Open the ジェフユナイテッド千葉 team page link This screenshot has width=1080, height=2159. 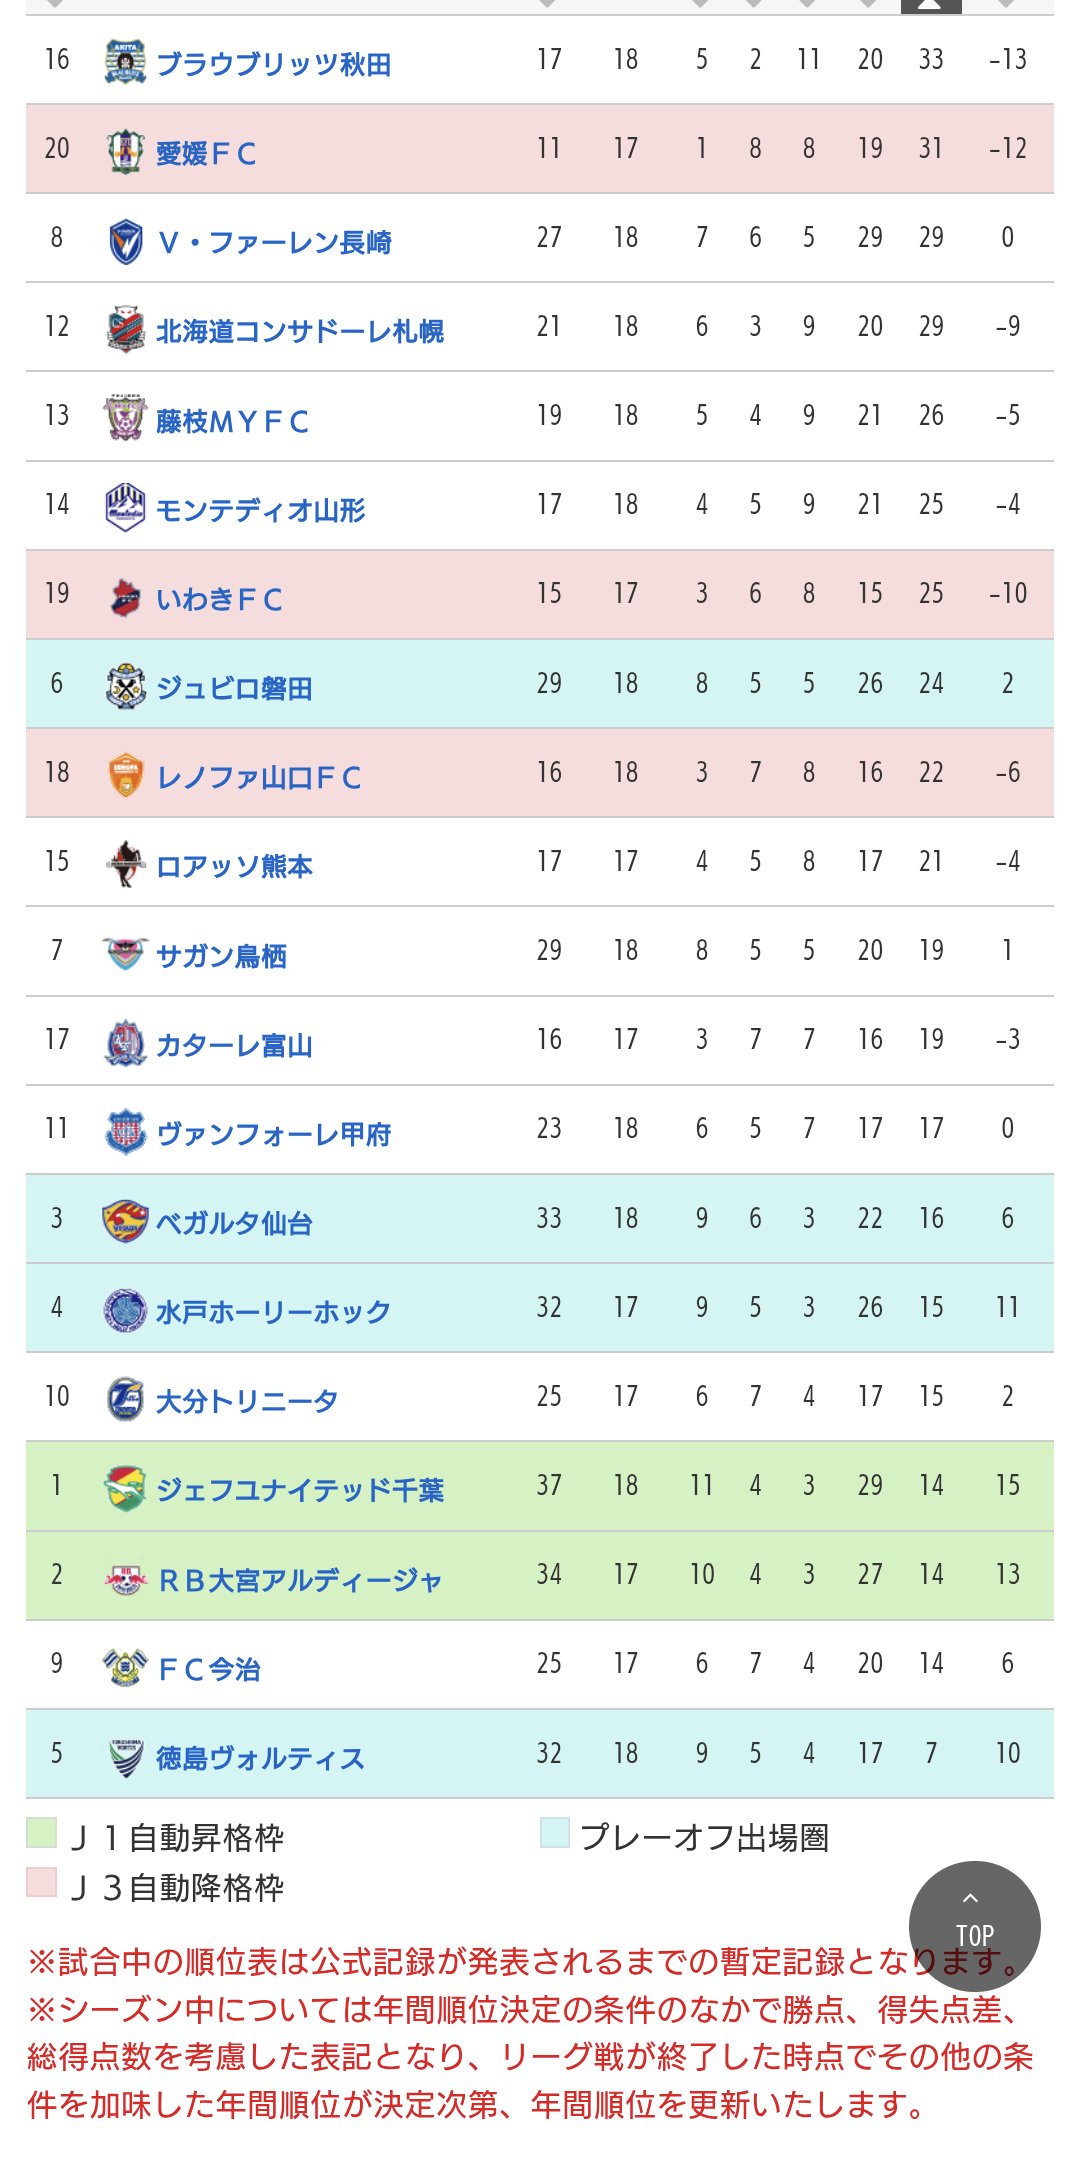tap(300, 1489)
